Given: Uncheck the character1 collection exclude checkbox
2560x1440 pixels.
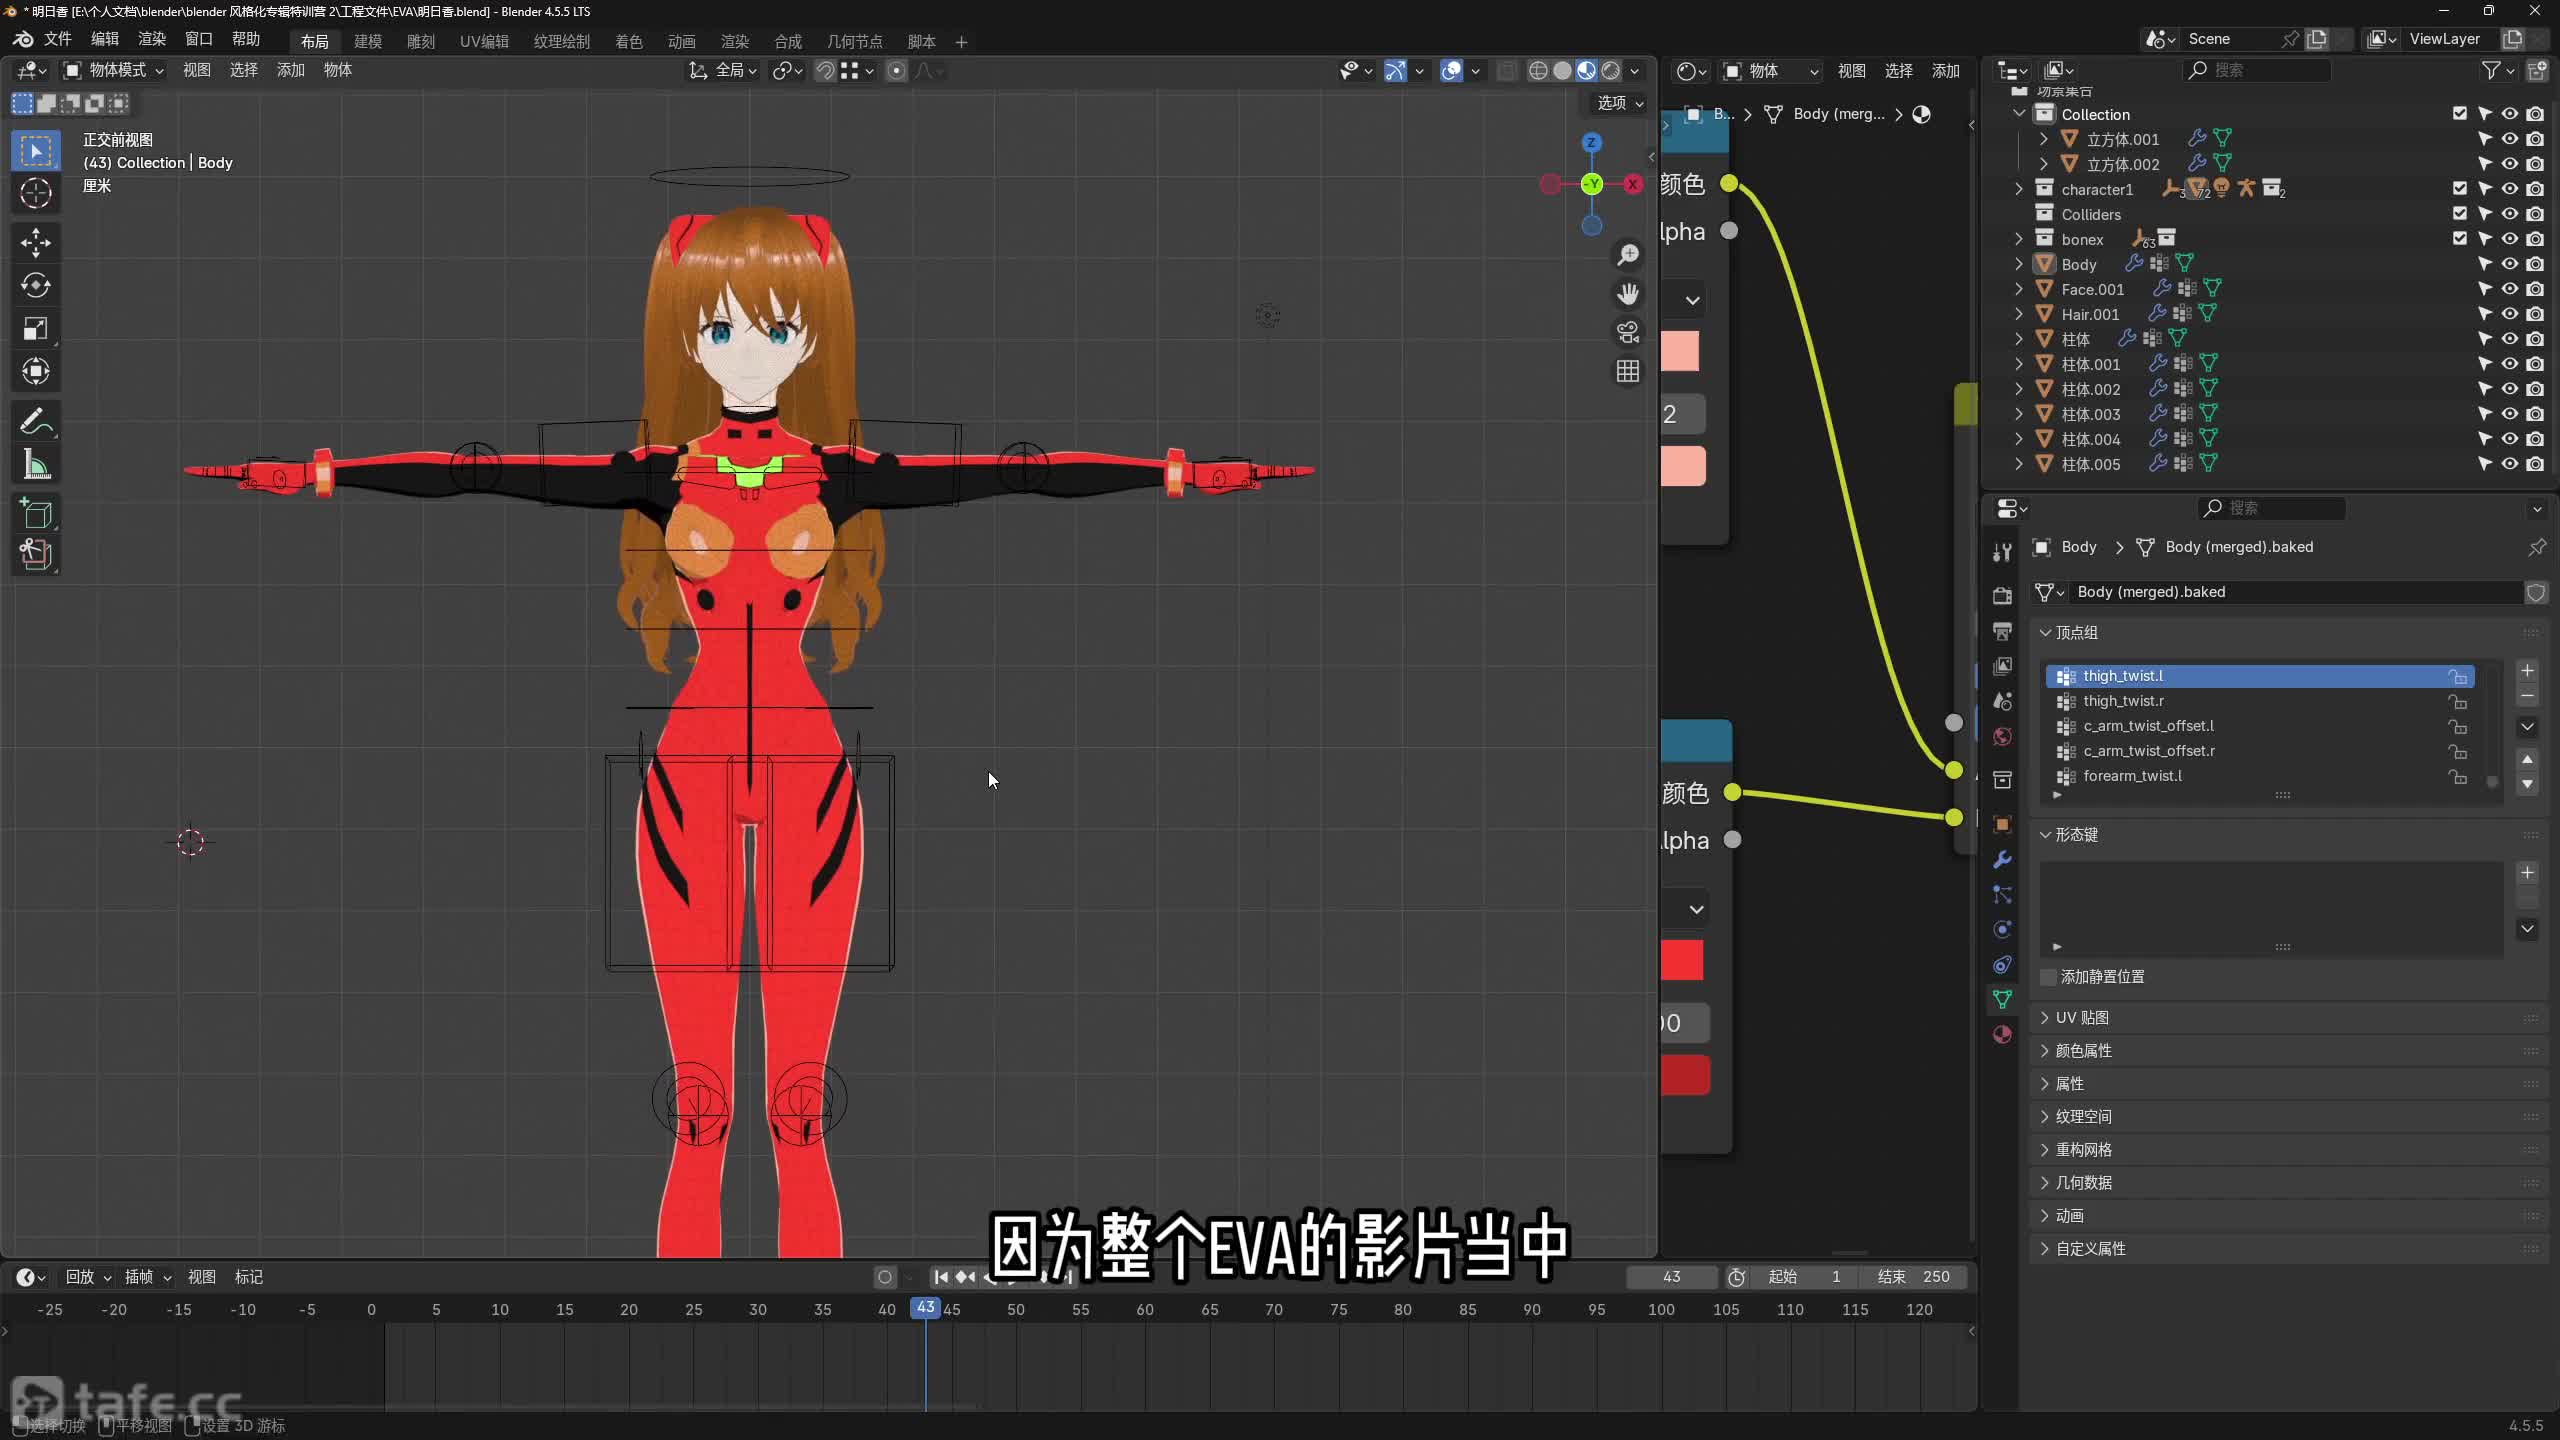Looking at the screenshot, I should [2459, 189].
